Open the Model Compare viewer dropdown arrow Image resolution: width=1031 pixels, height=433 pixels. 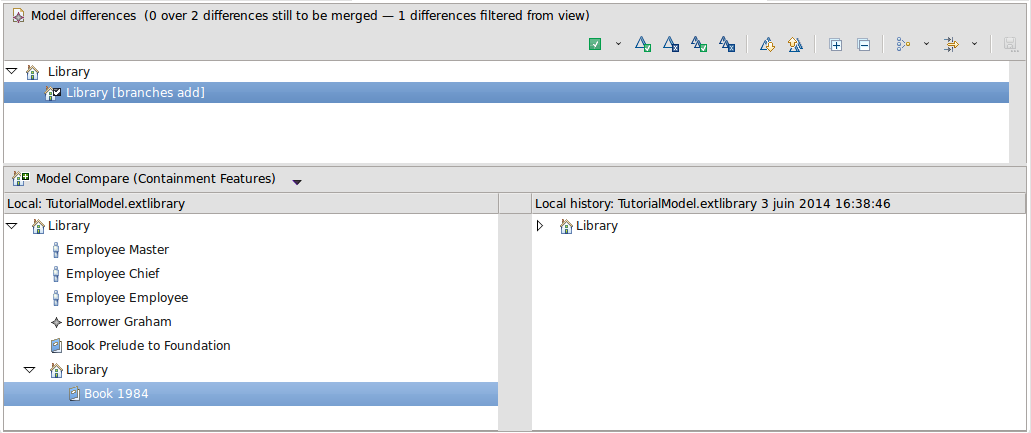click(297, 181)
